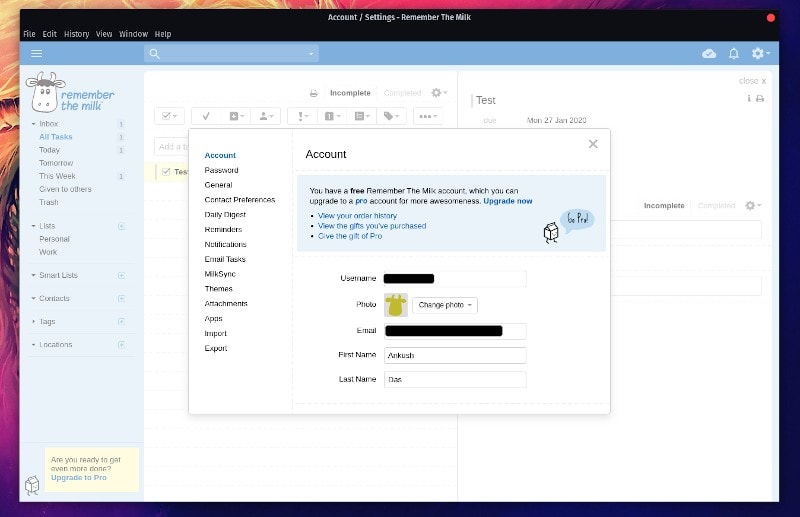Click the Last Name field
The height and width of the screenshot is (517, 800).
[455, 380]
